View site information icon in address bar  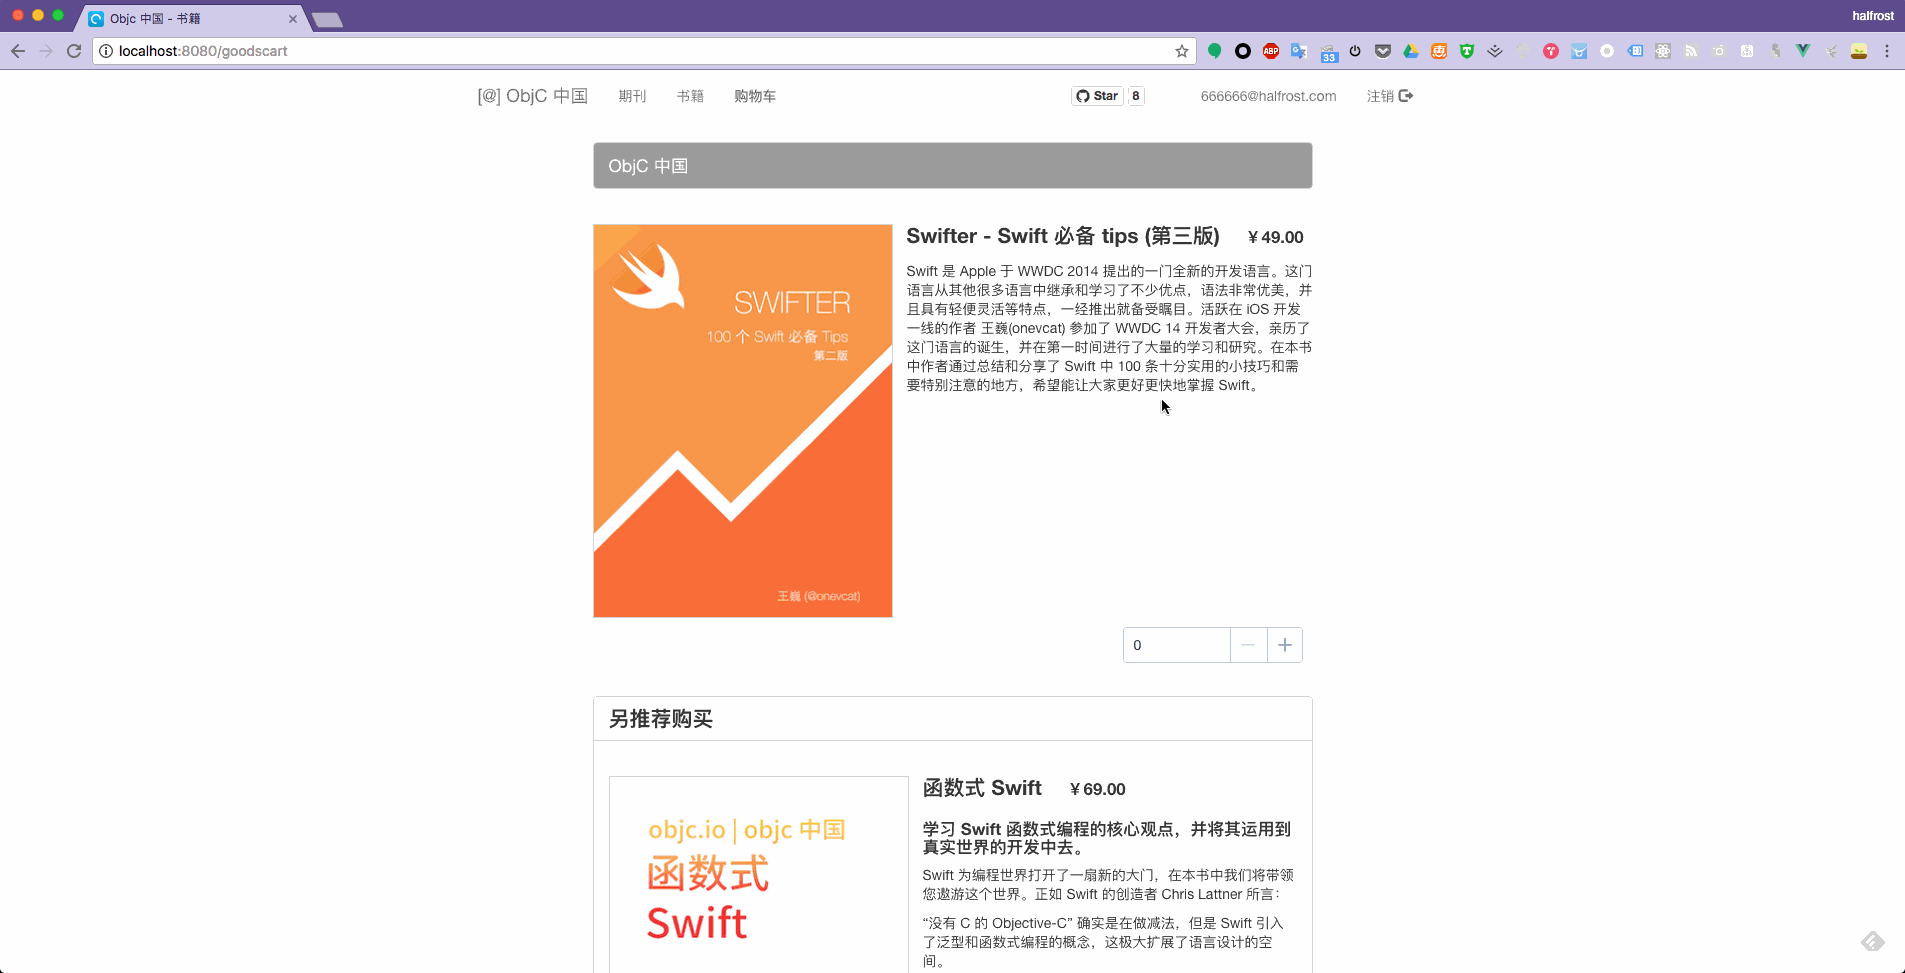(106, 51)
